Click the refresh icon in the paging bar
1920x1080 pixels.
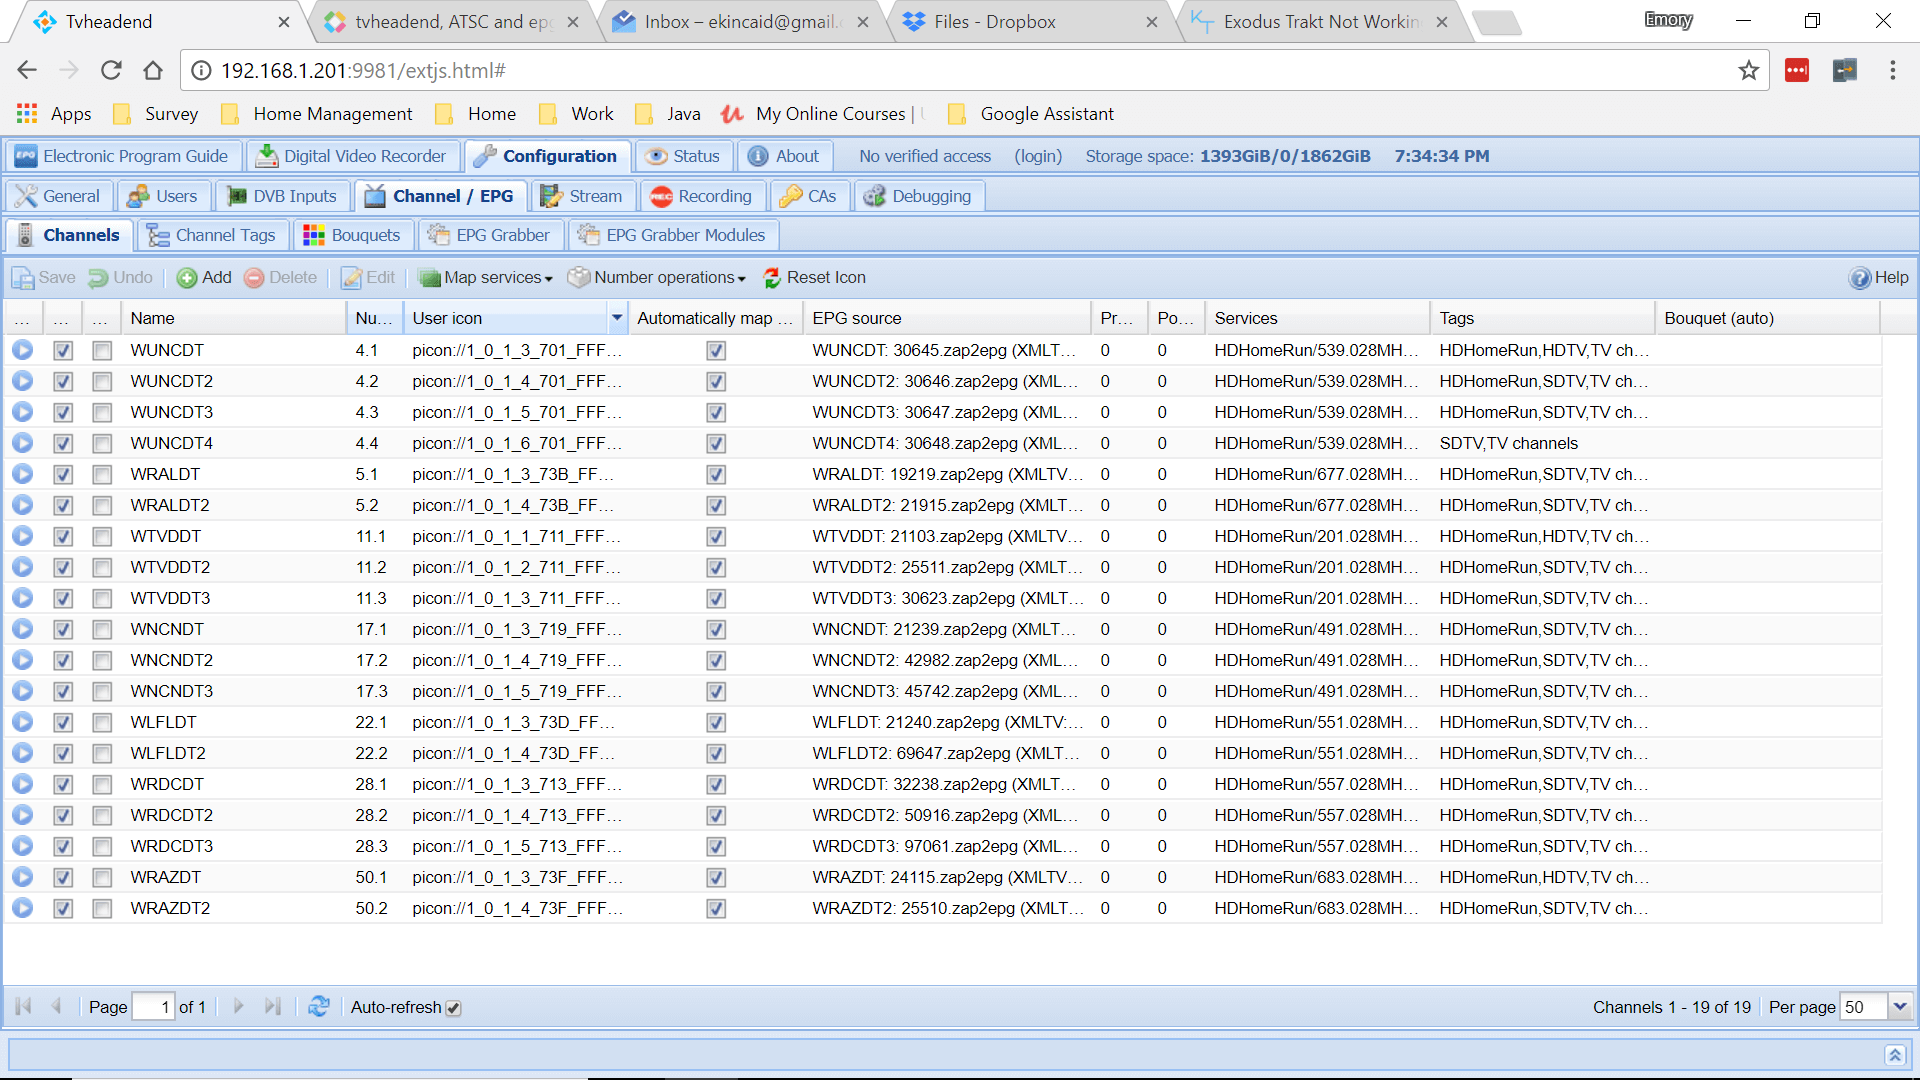click(319, 1007)
